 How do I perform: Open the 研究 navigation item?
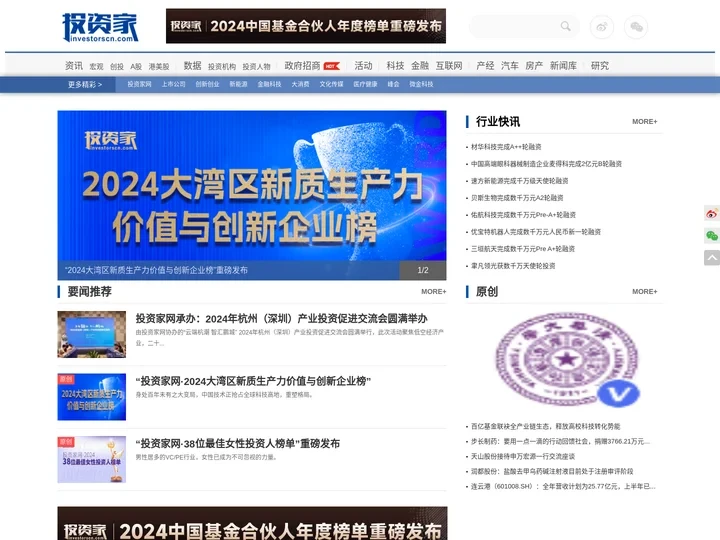[x=600, y=66]
